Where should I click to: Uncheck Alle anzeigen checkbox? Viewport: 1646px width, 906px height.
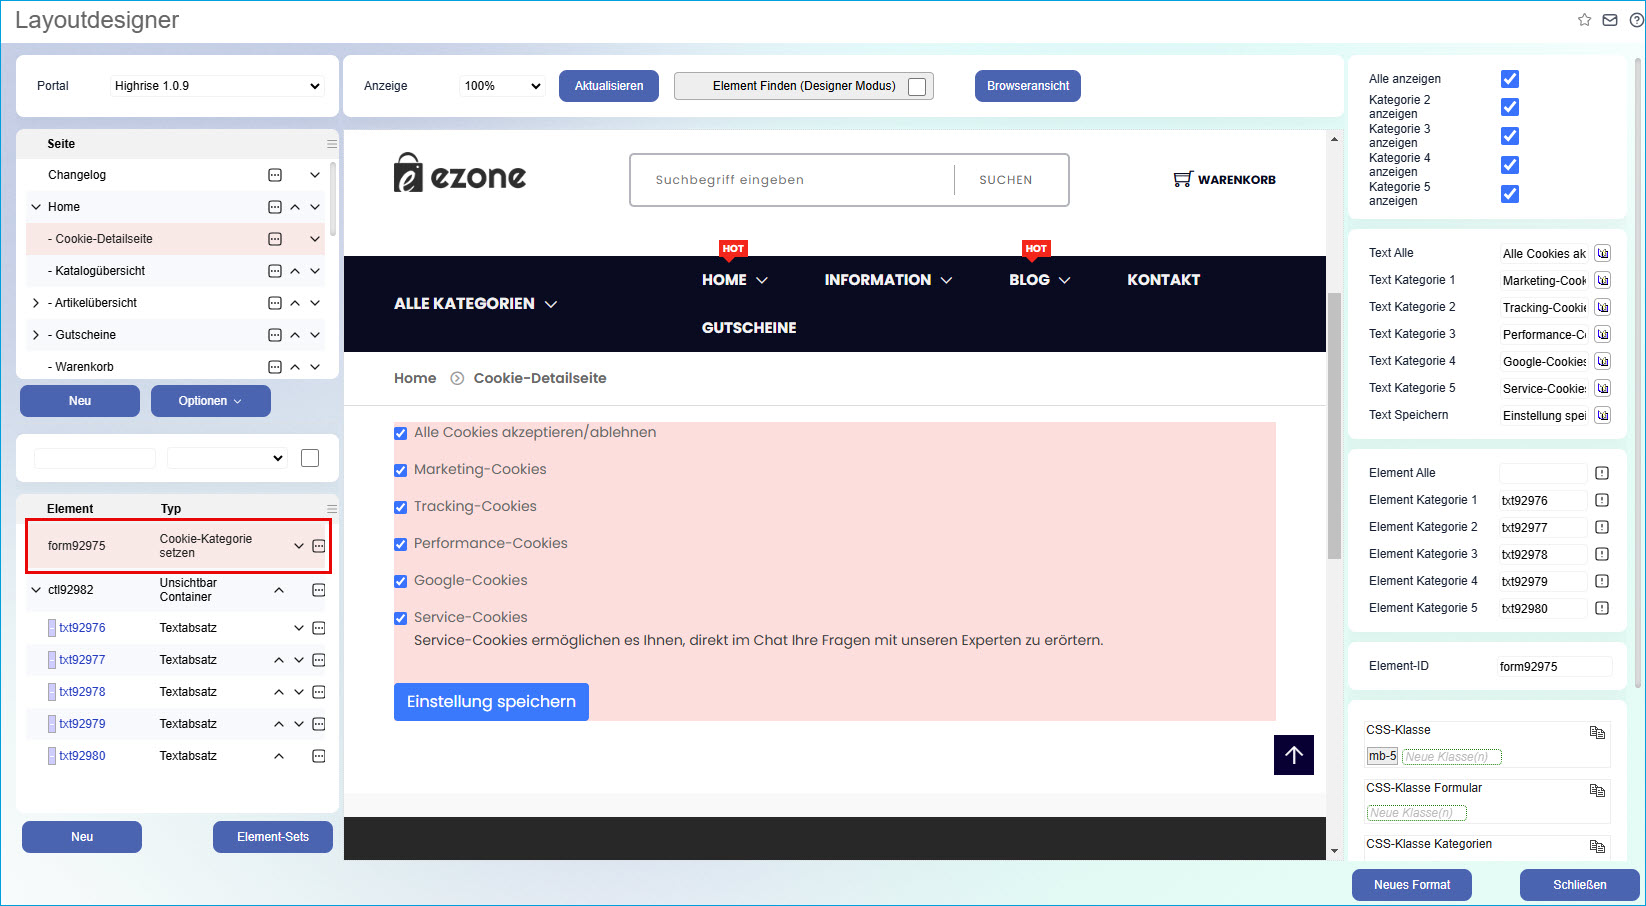1510,79
